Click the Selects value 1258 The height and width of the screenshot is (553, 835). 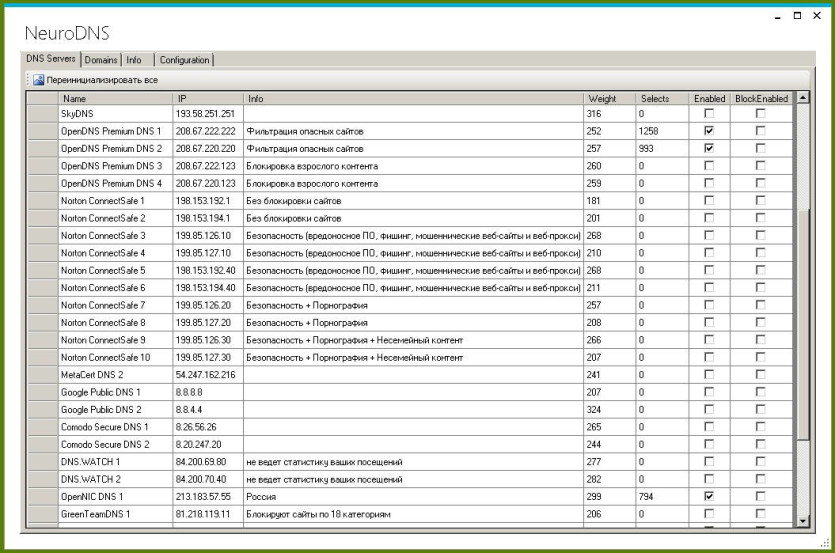[x=662, y=131]
